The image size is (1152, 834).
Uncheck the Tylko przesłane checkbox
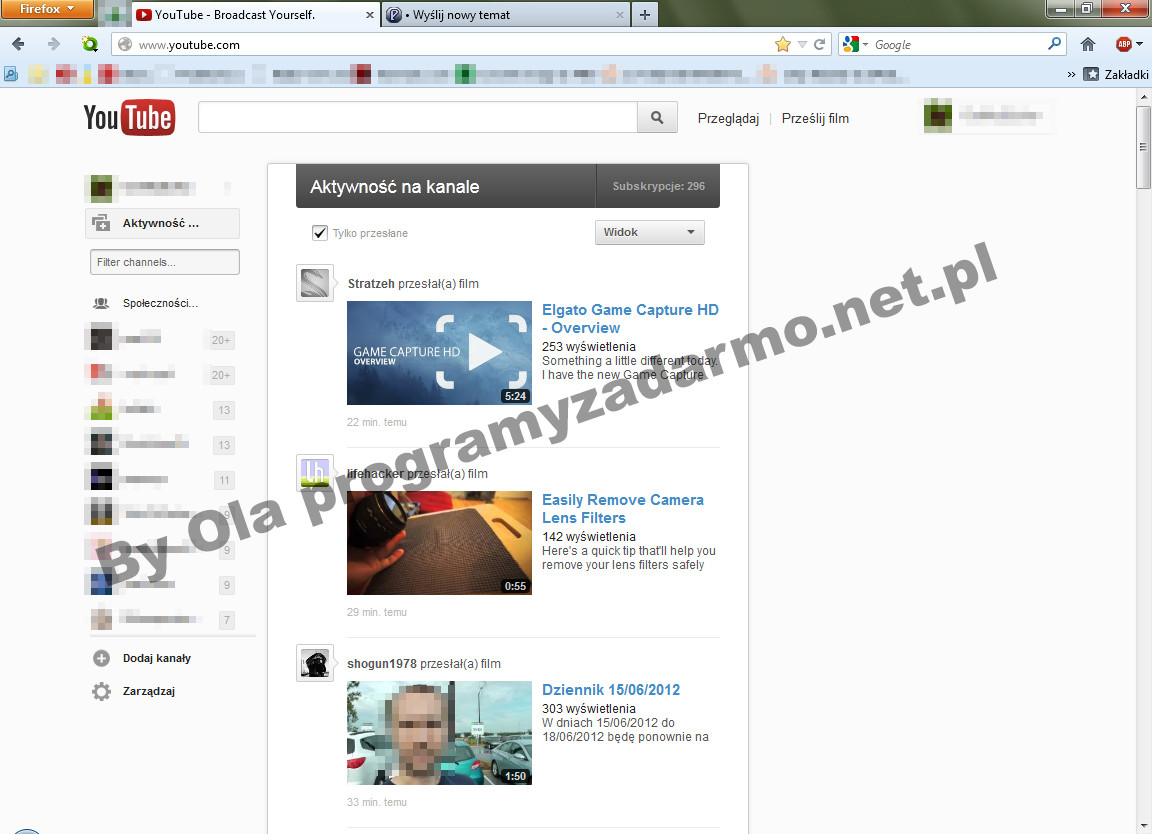point(320,233)
